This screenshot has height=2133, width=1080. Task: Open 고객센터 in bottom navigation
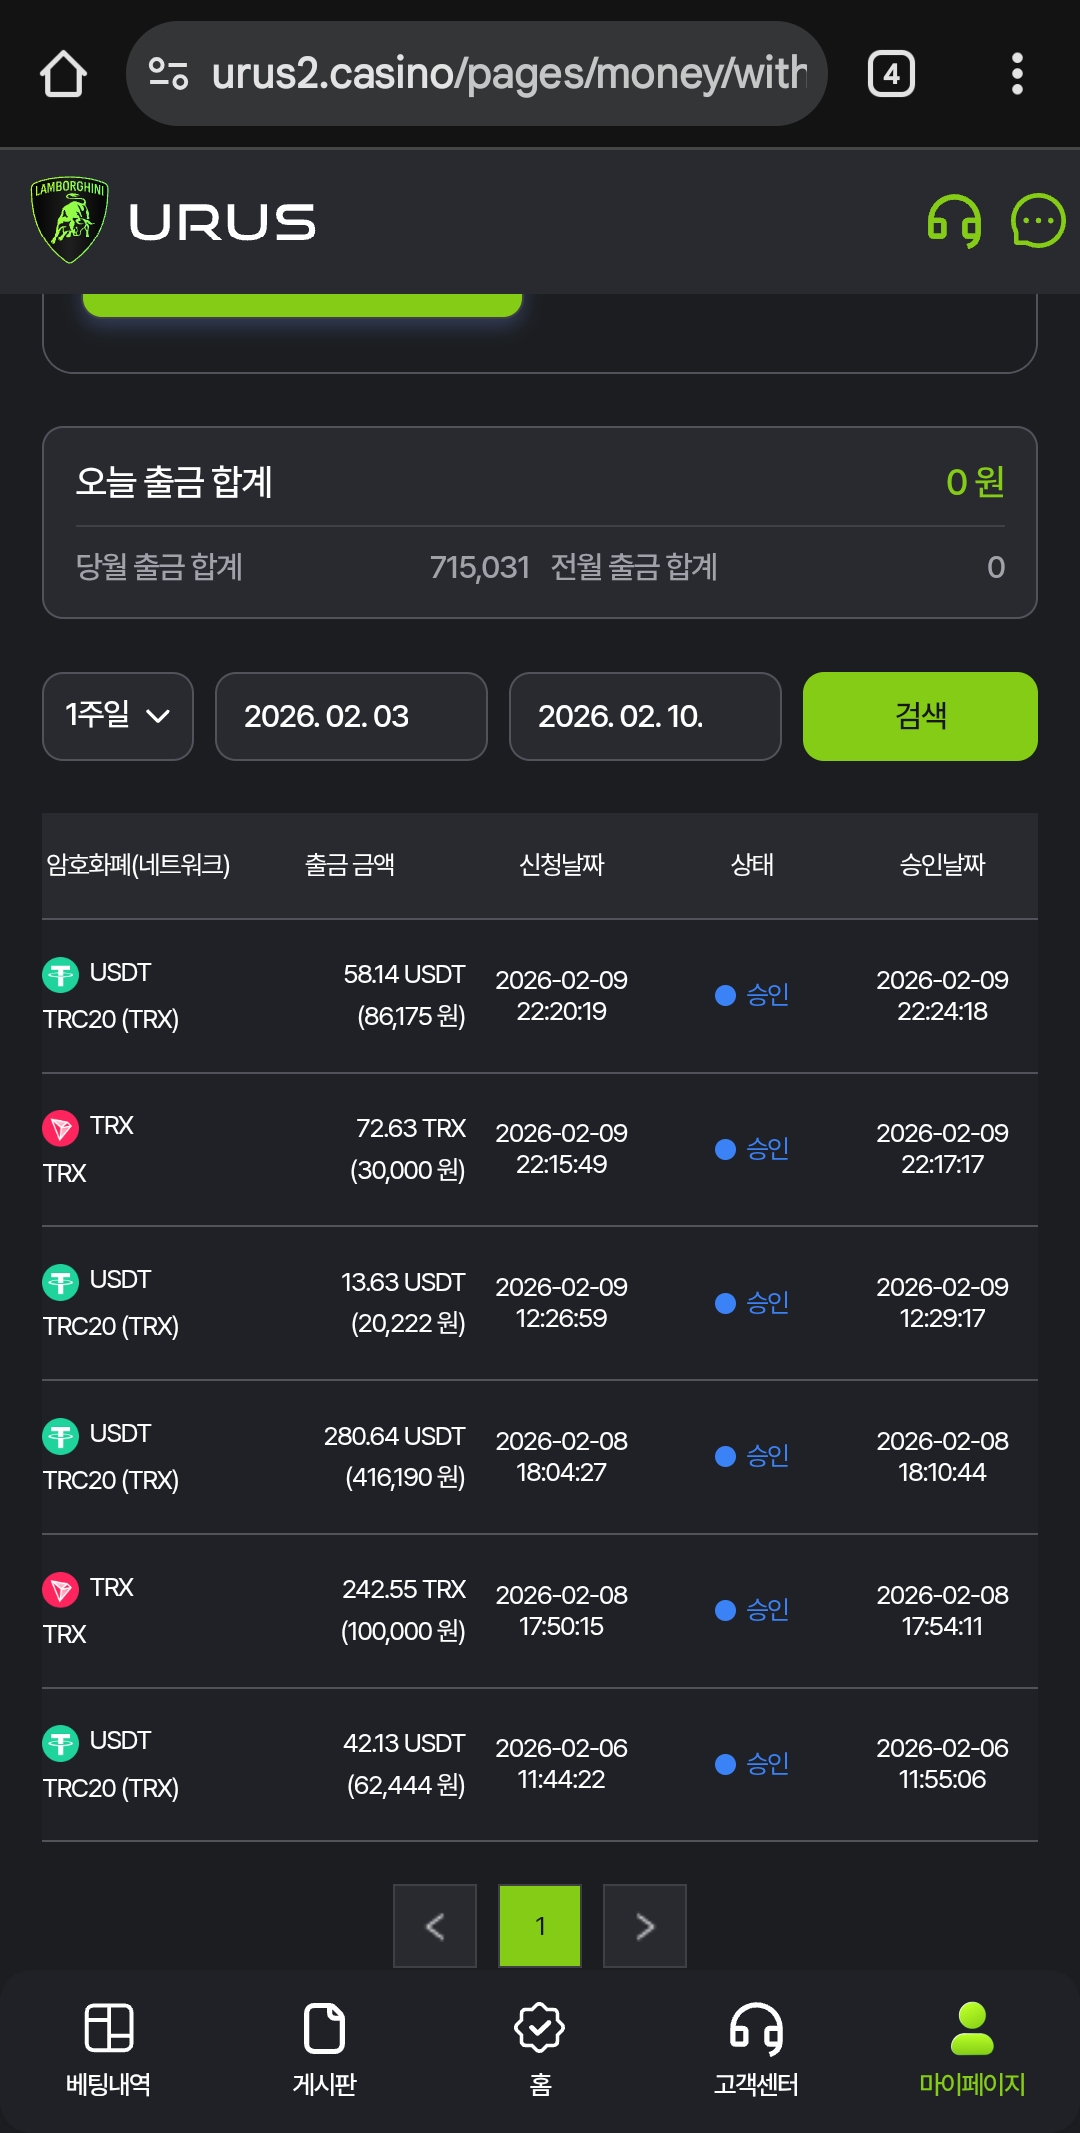pos(756,2049)
